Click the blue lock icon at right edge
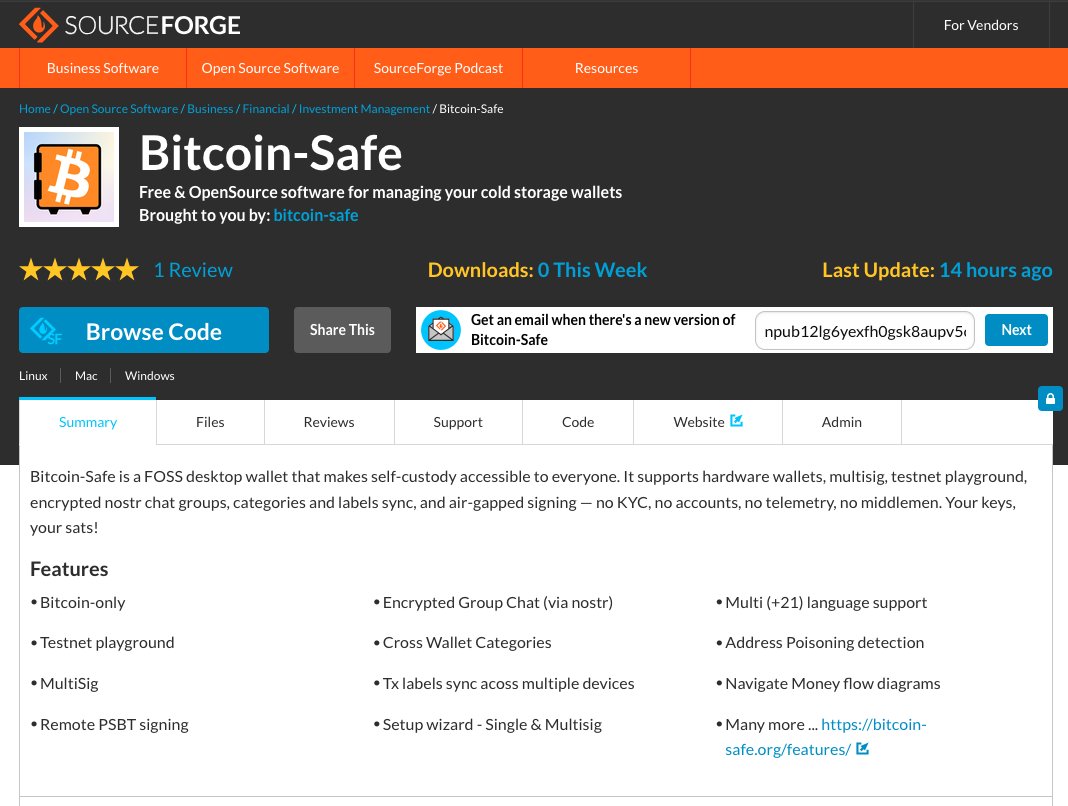This screenshot has height=806, width=1068. click(x=1050, y=399)
